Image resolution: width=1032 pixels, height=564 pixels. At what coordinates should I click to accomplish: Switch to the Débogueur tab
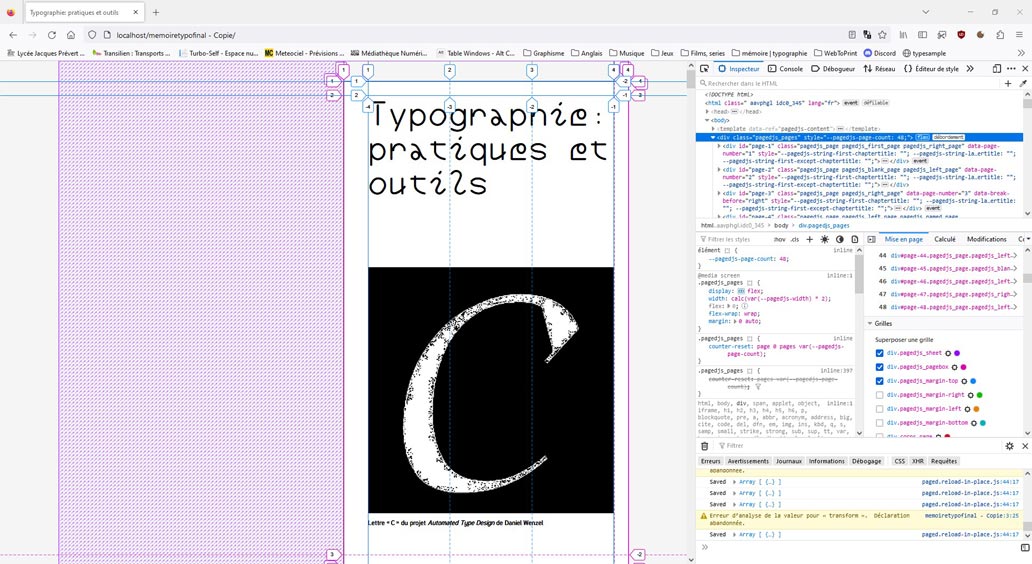(x=833, y=68)
